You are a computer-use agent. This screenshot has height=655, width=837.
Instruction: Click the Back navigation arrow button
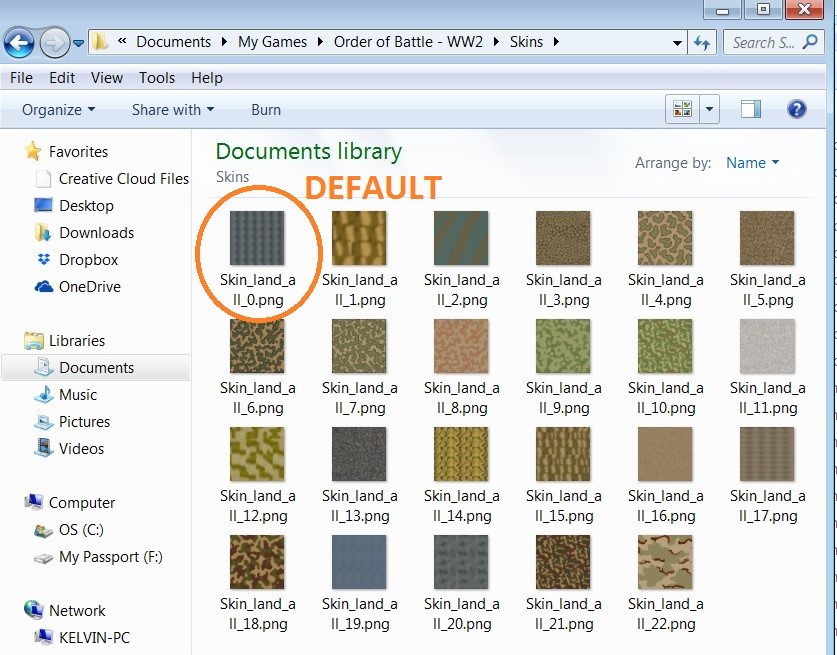pyautogui.click(x=20, y=42)
